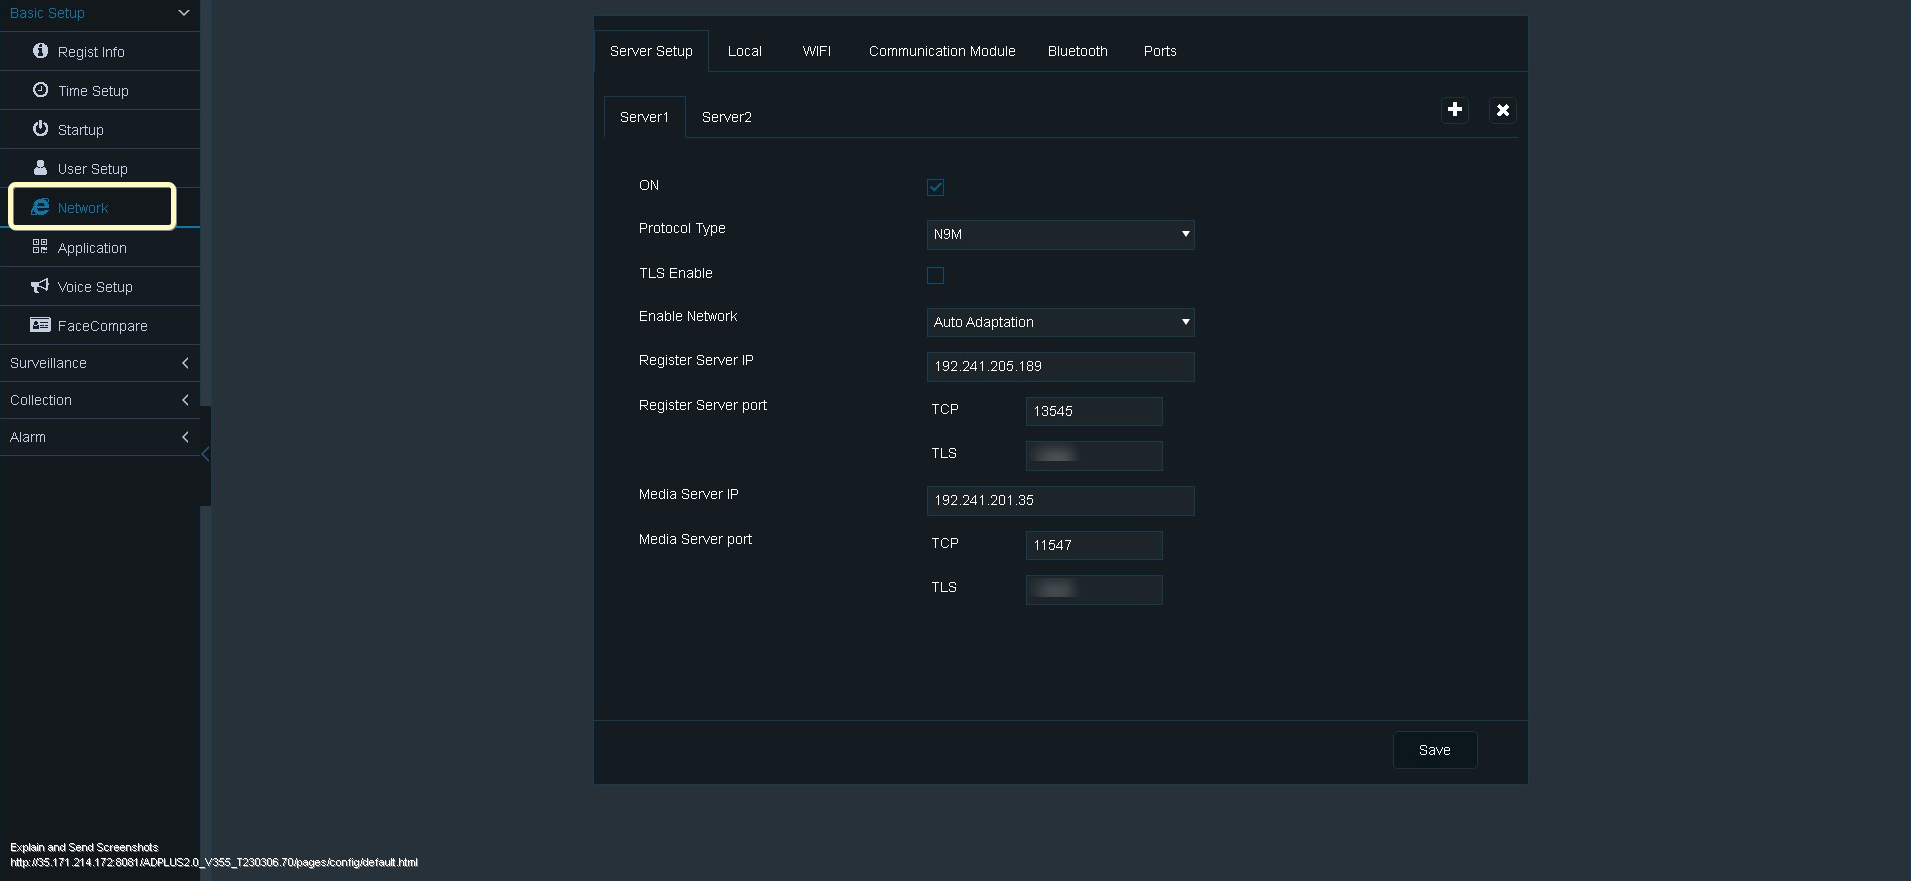Screen dimensions: 1914x881
Task: Click the Explain and Send Screenshots text
Action: point(84,847)
